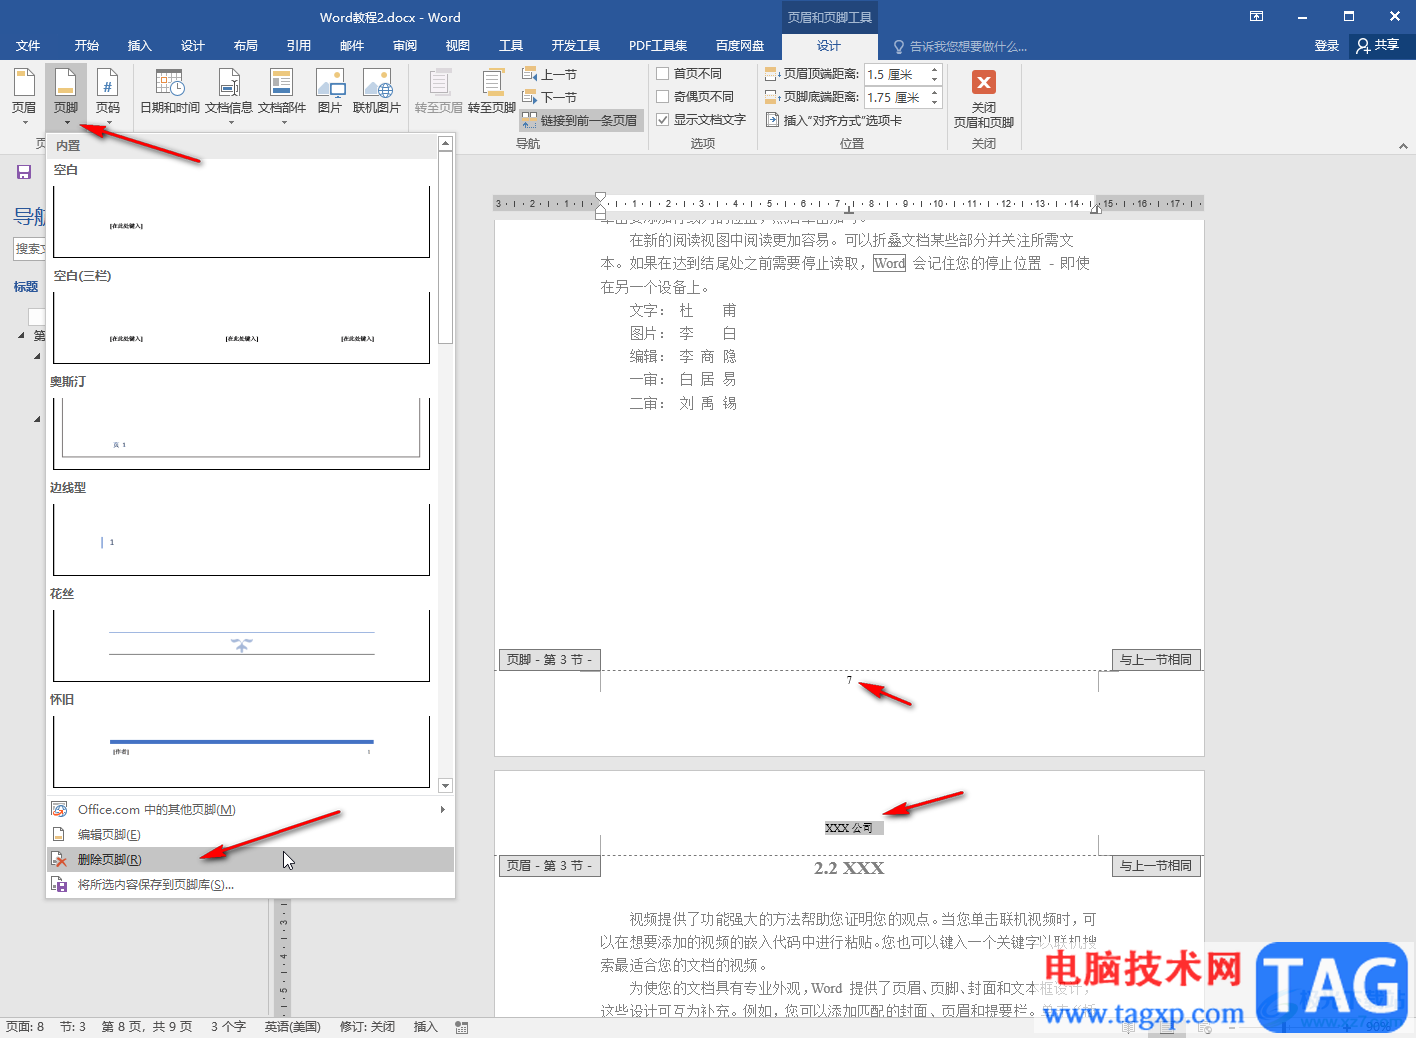Toggle 奇偶页不同 different odd even checkbox
This screenshot has height=1038, width=1416.
[x=662, y=96]
